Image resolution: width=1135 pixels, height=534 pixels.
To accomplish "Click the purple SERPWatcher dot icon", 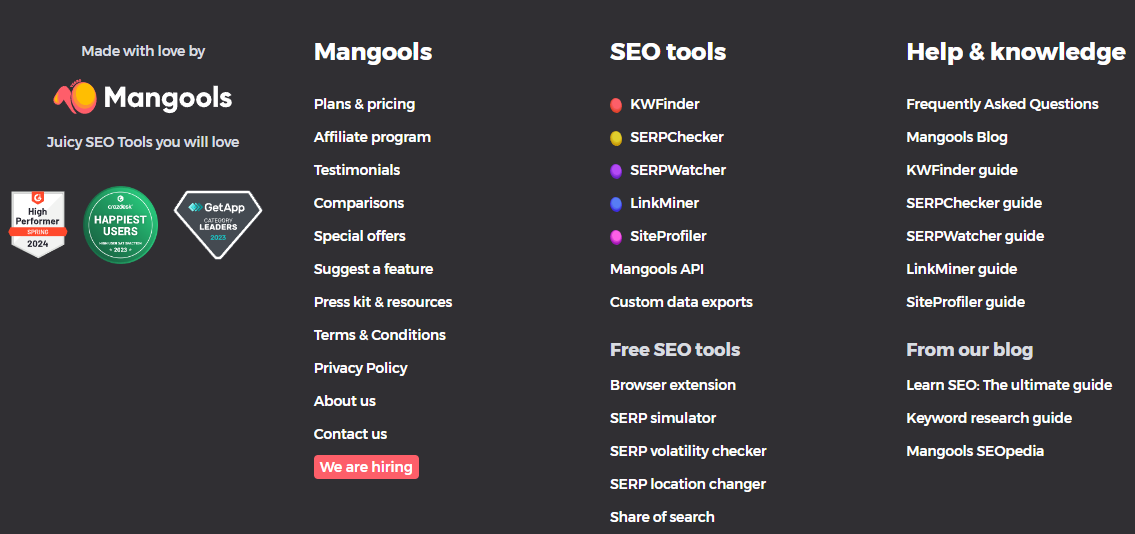I will point(616,171).
